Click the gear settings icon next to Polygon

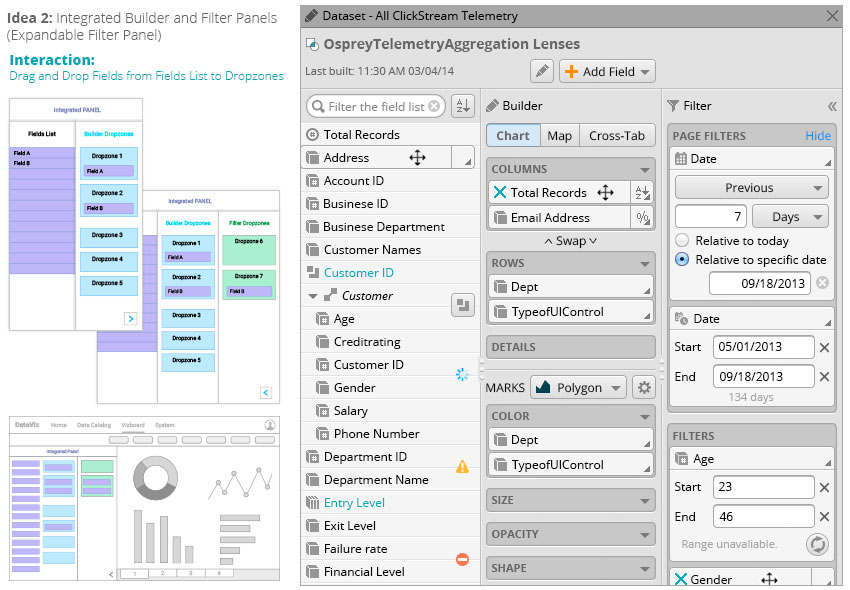tap(644, 387)
